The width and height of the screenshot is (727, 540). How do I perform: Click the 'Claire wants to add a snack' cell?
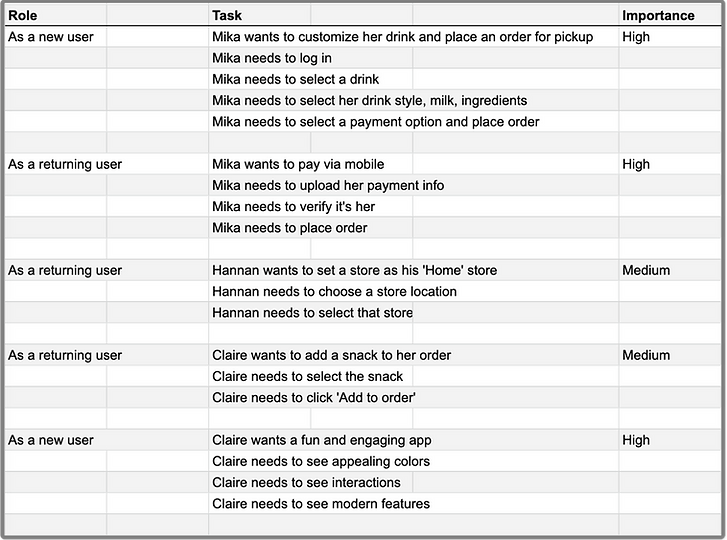pyautogui.click(x=331, y=355)
